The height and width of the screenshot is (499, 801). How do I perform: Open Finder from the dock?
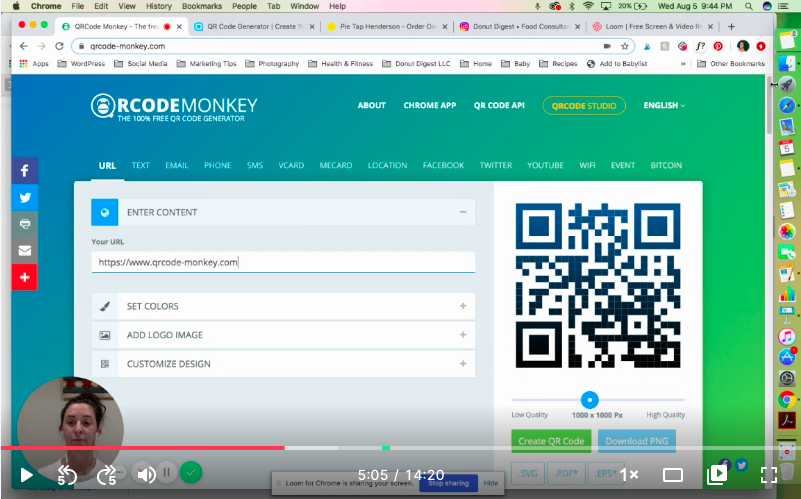tap(787, 63)
